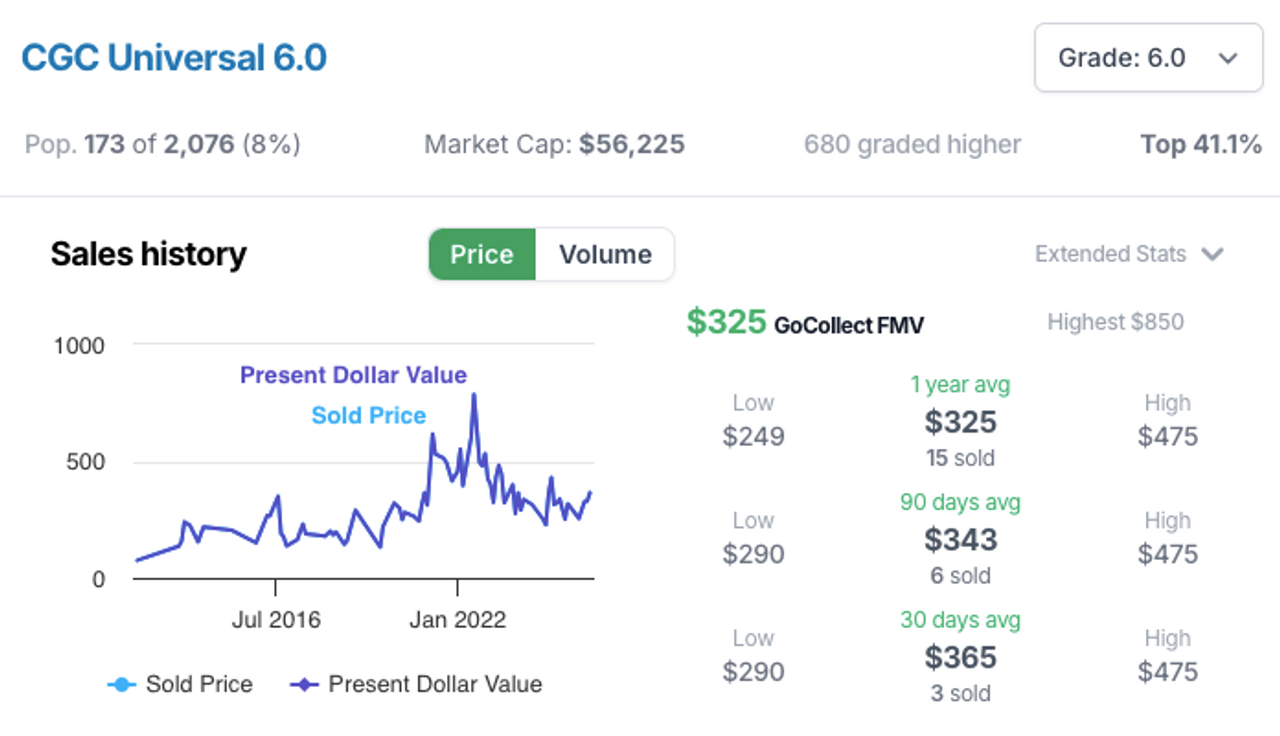Click the Grade dropdown chevron arrow

(1228, 59)
